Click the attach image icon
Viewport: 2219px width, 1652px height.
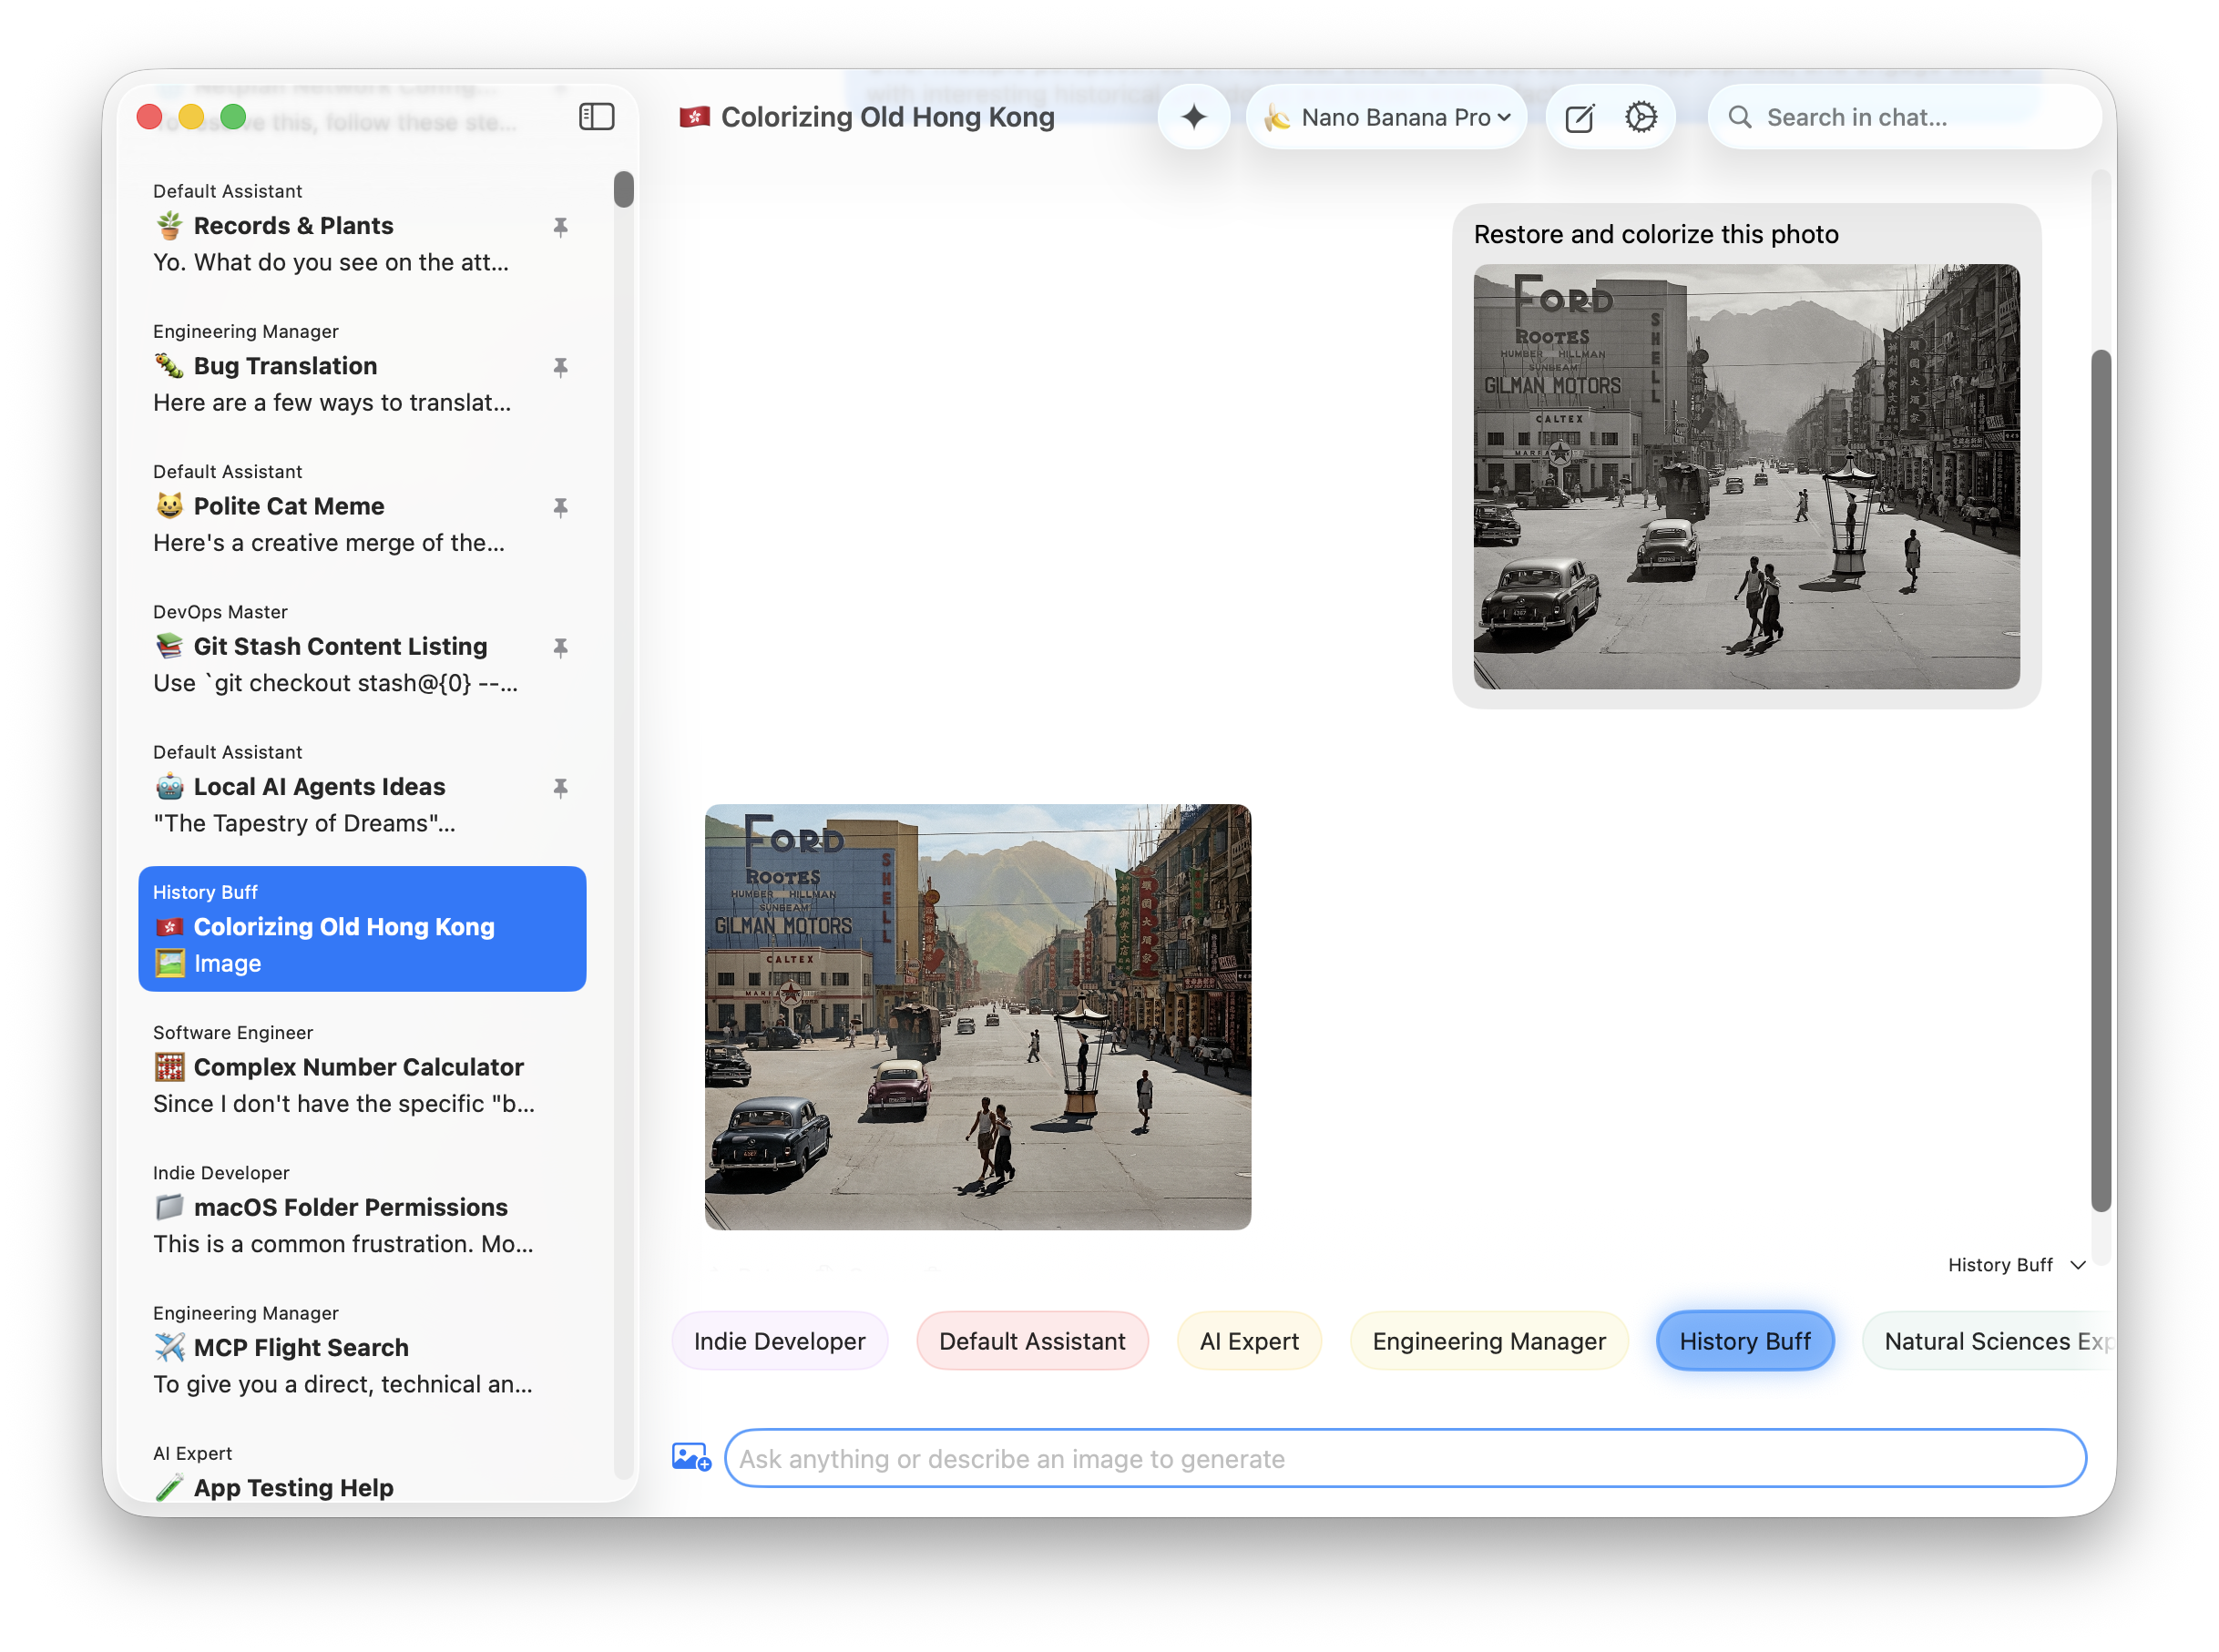coord(691,1457)
